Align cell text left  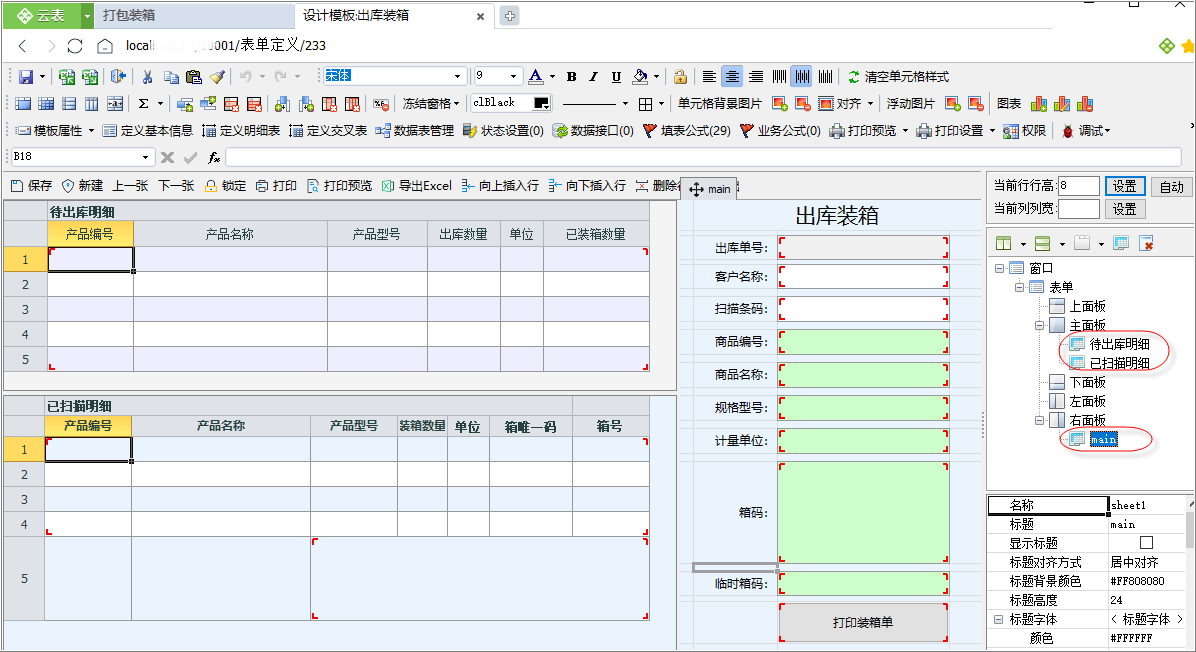[x=709, y=76]
